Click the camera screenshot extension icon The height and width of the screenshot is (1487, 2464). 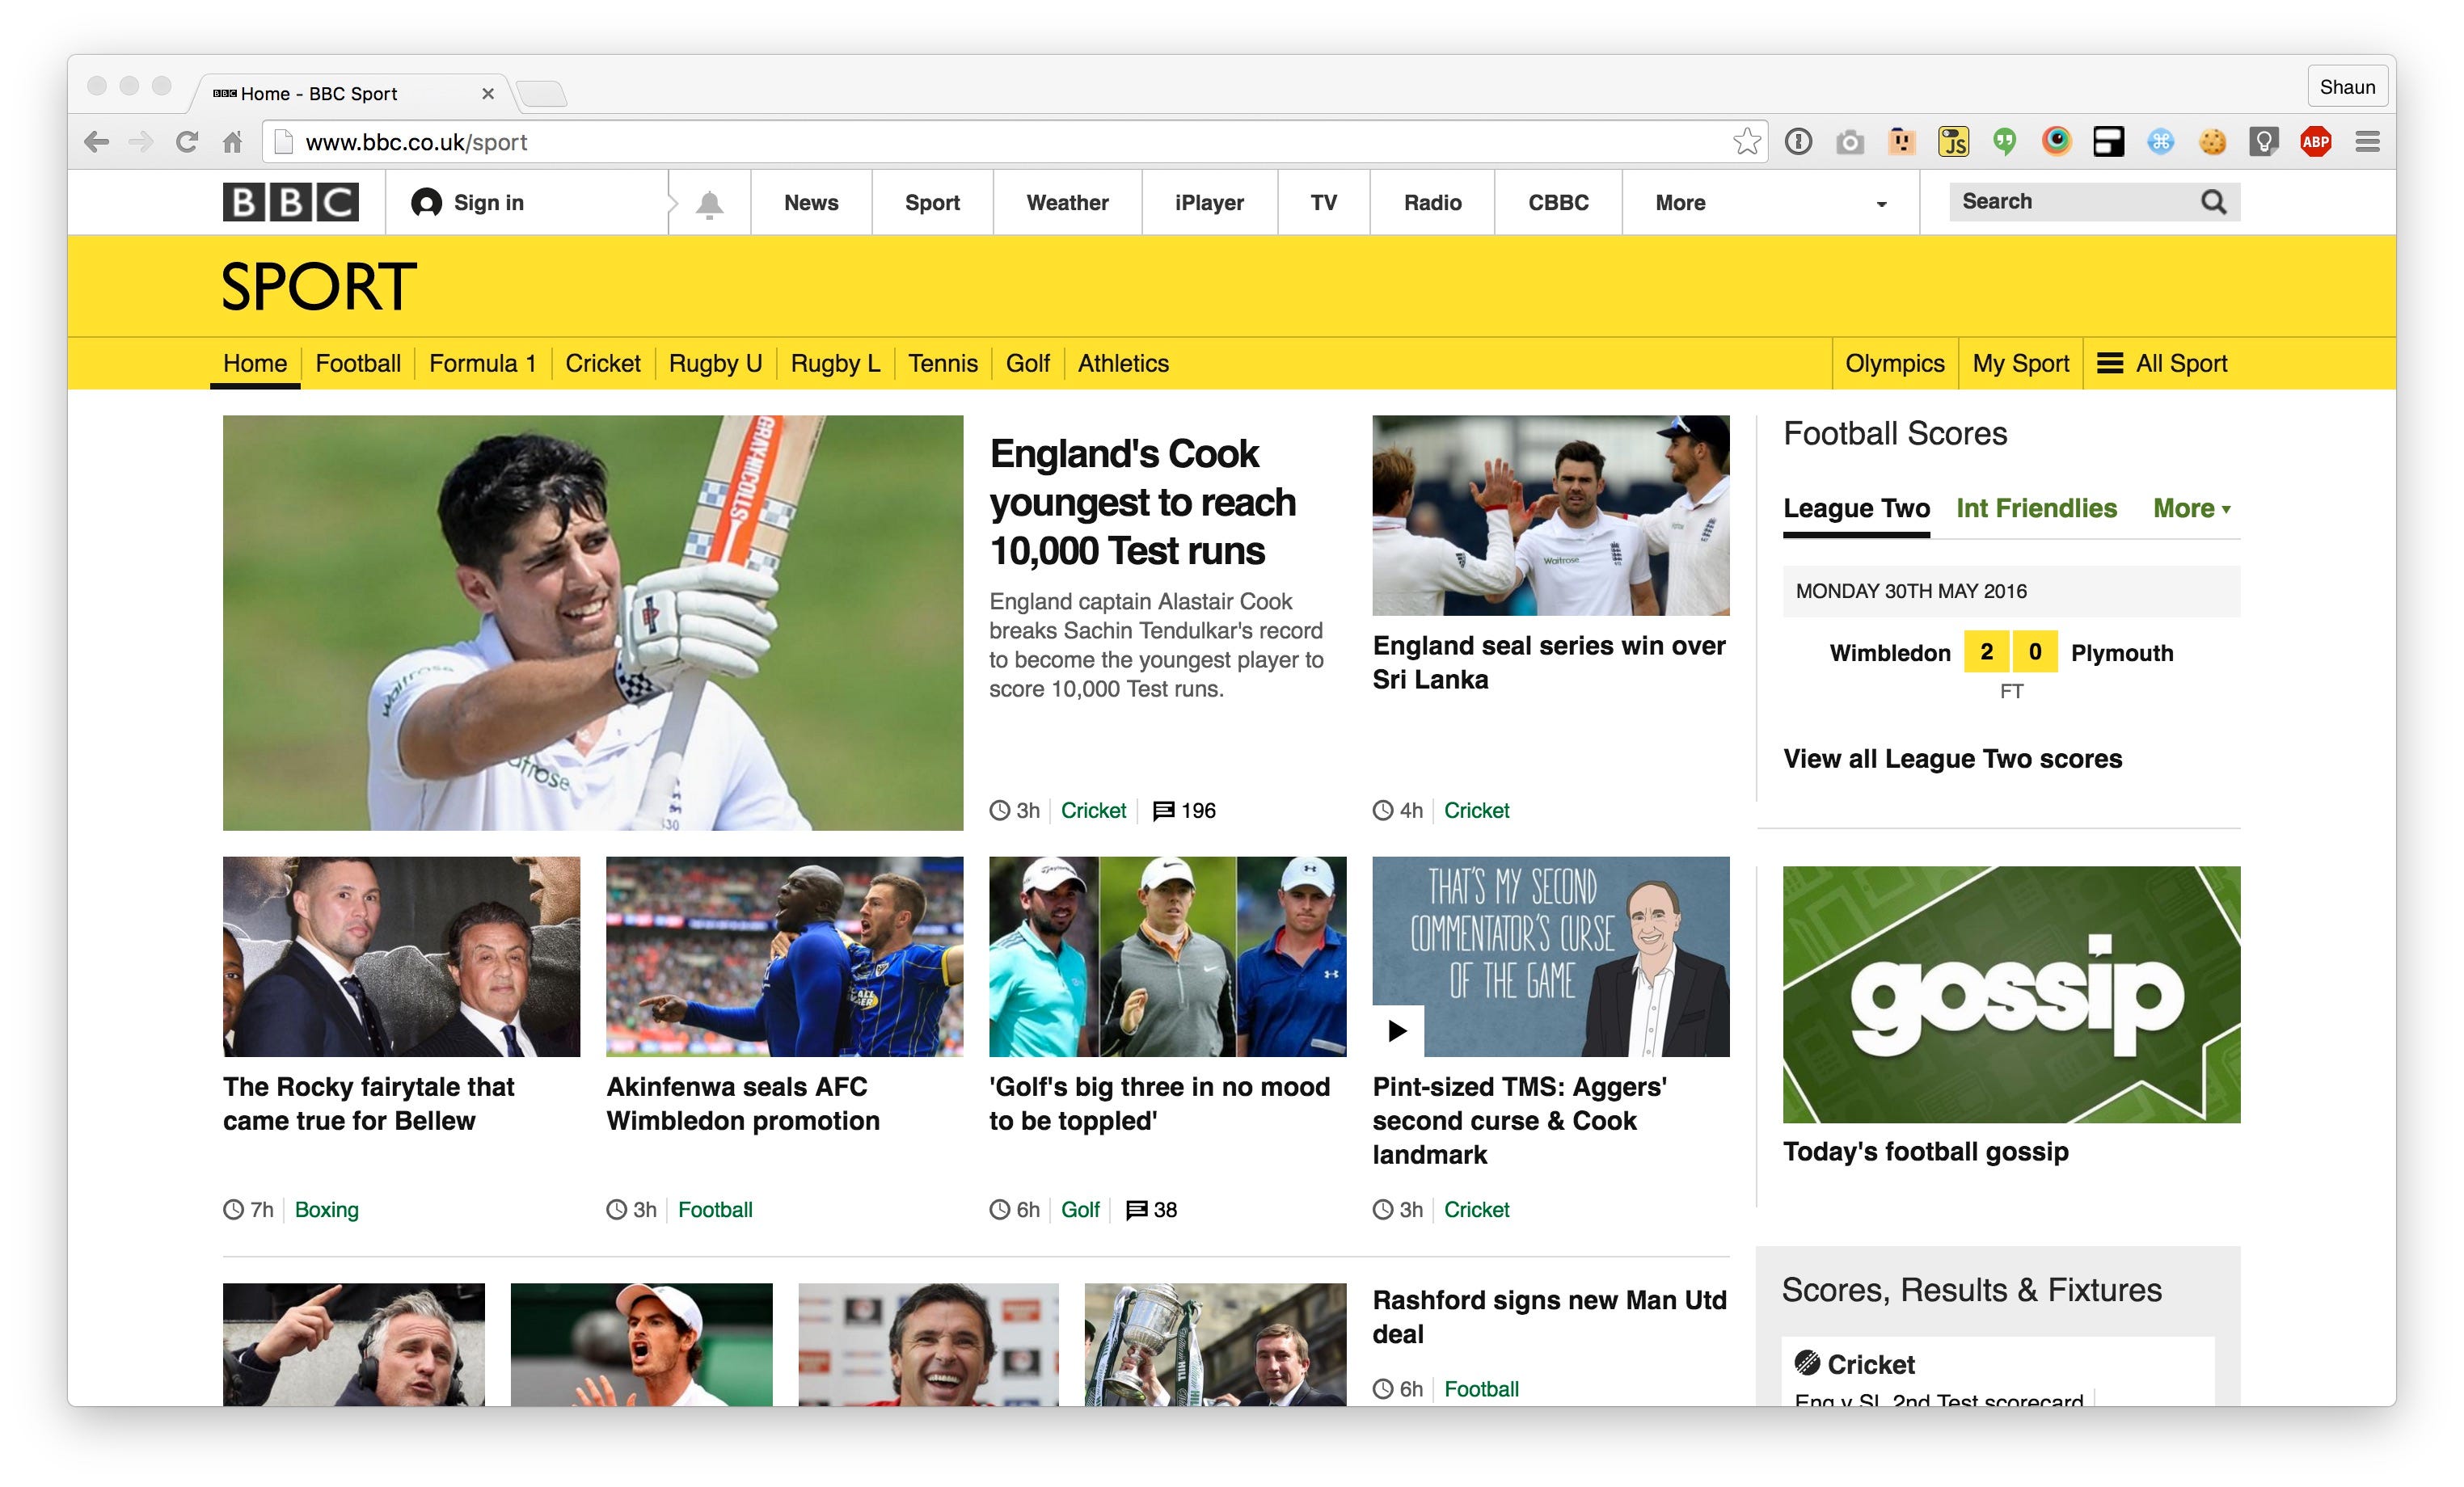click(1850, 142)
